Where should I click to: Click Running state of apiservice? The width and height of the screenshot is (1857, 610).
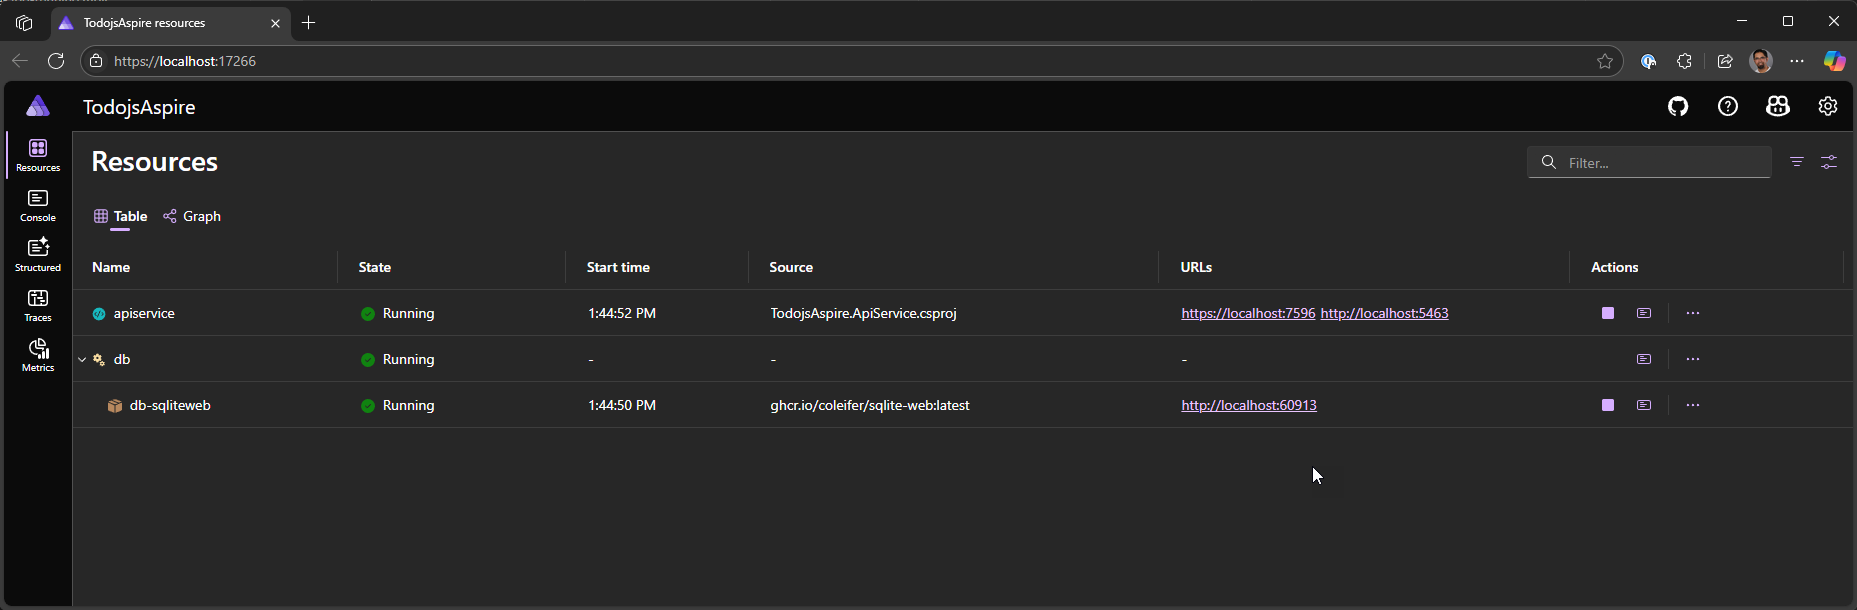(x=398, y=313)
